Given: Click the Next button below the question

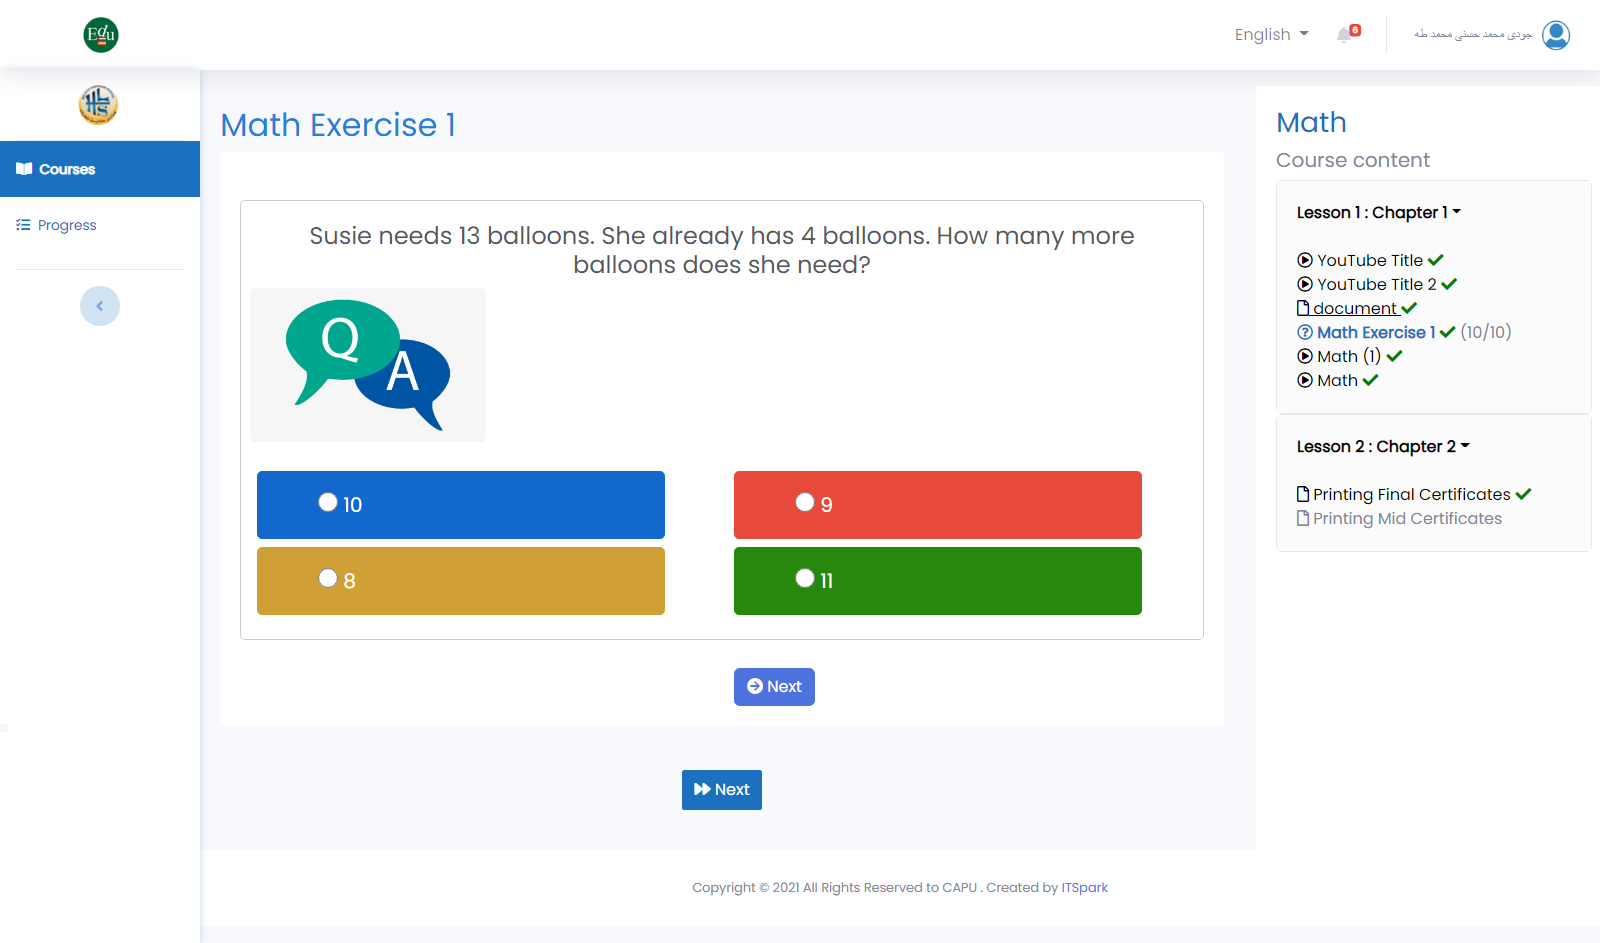Looking at the screenshot, I should pyautogui.click(x=774, y=687).
